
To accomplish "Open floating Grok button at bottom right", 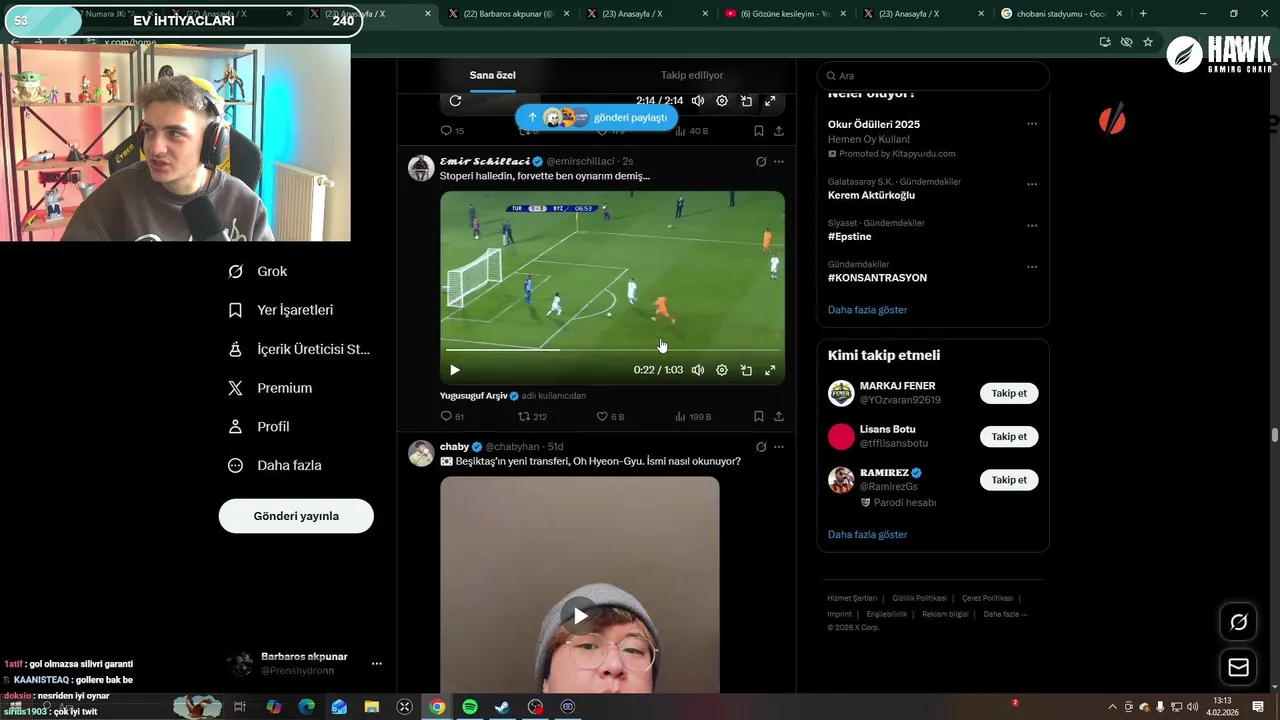I will [1238, 622].
